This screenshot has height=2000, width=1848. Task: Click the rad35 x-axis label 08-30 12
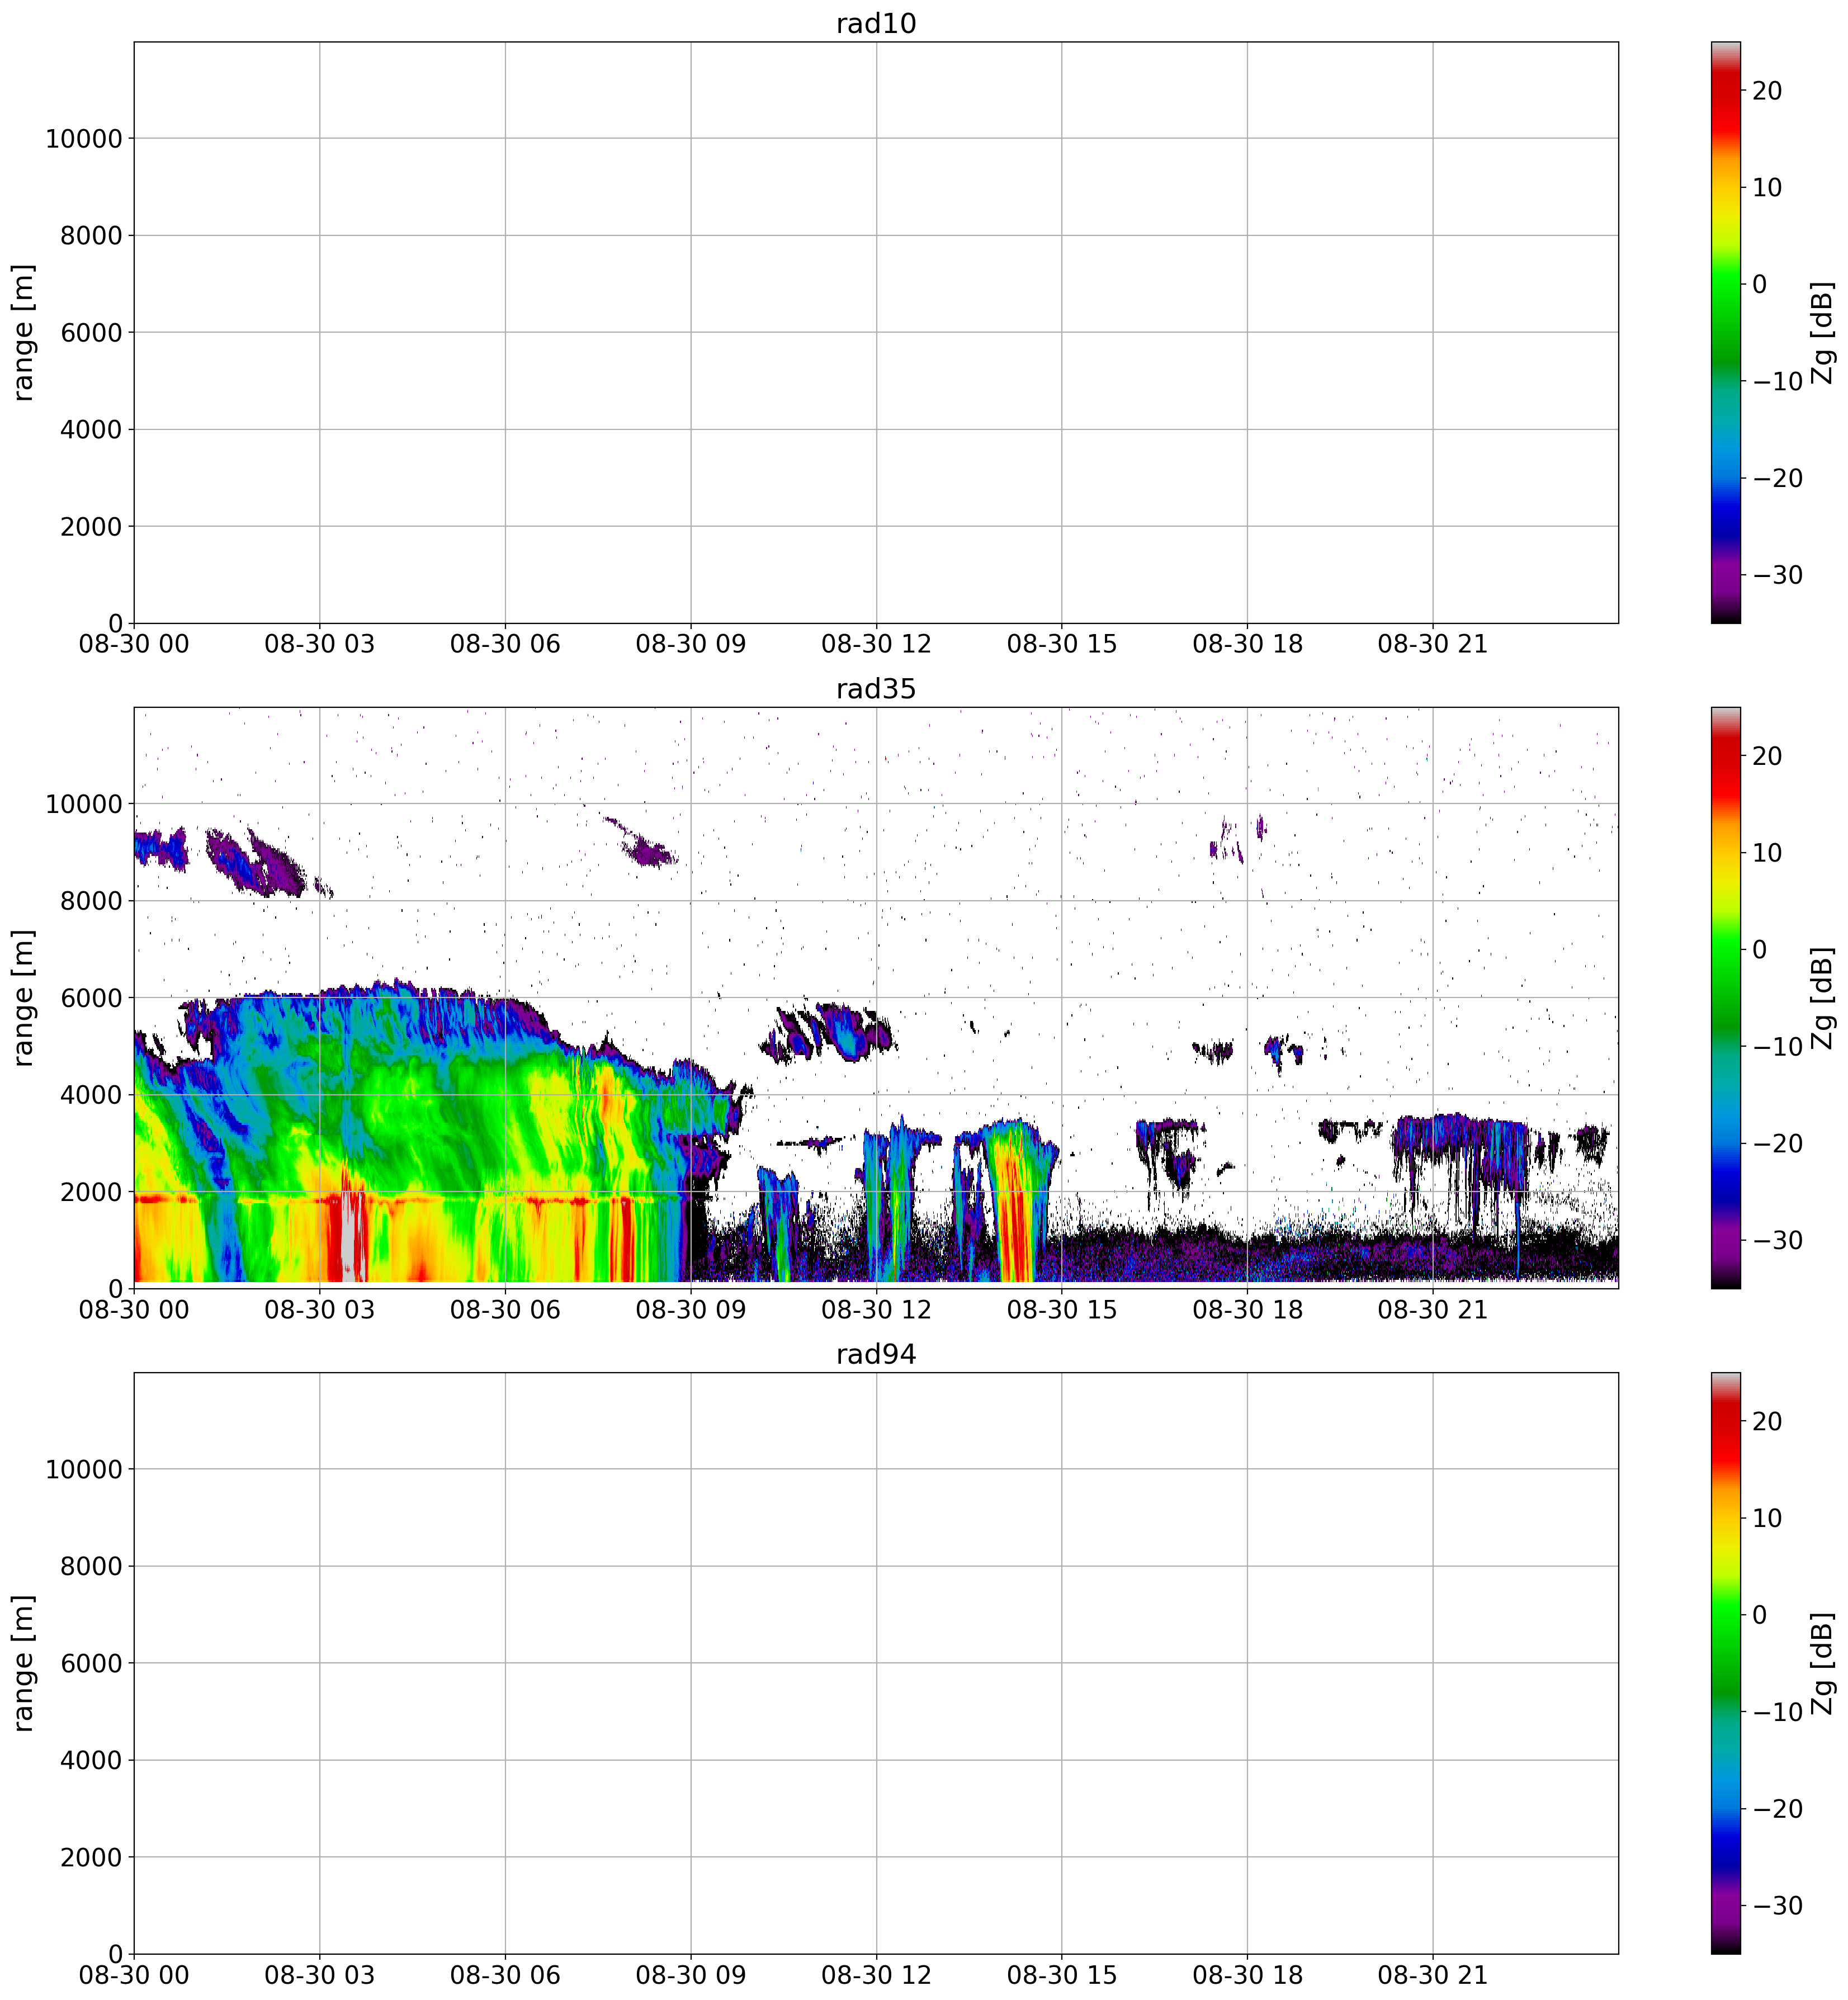[876, 1310]
